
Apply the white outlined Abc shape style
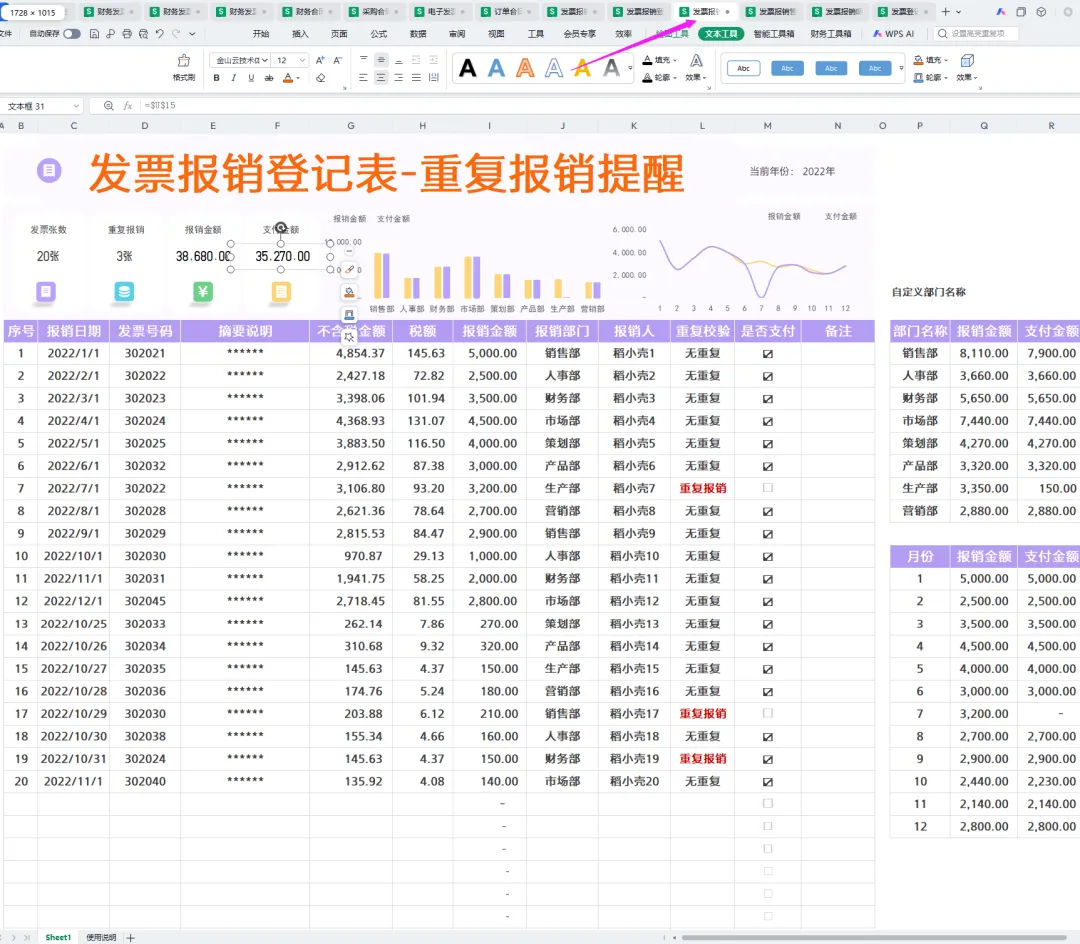click(x=743, y=68)
